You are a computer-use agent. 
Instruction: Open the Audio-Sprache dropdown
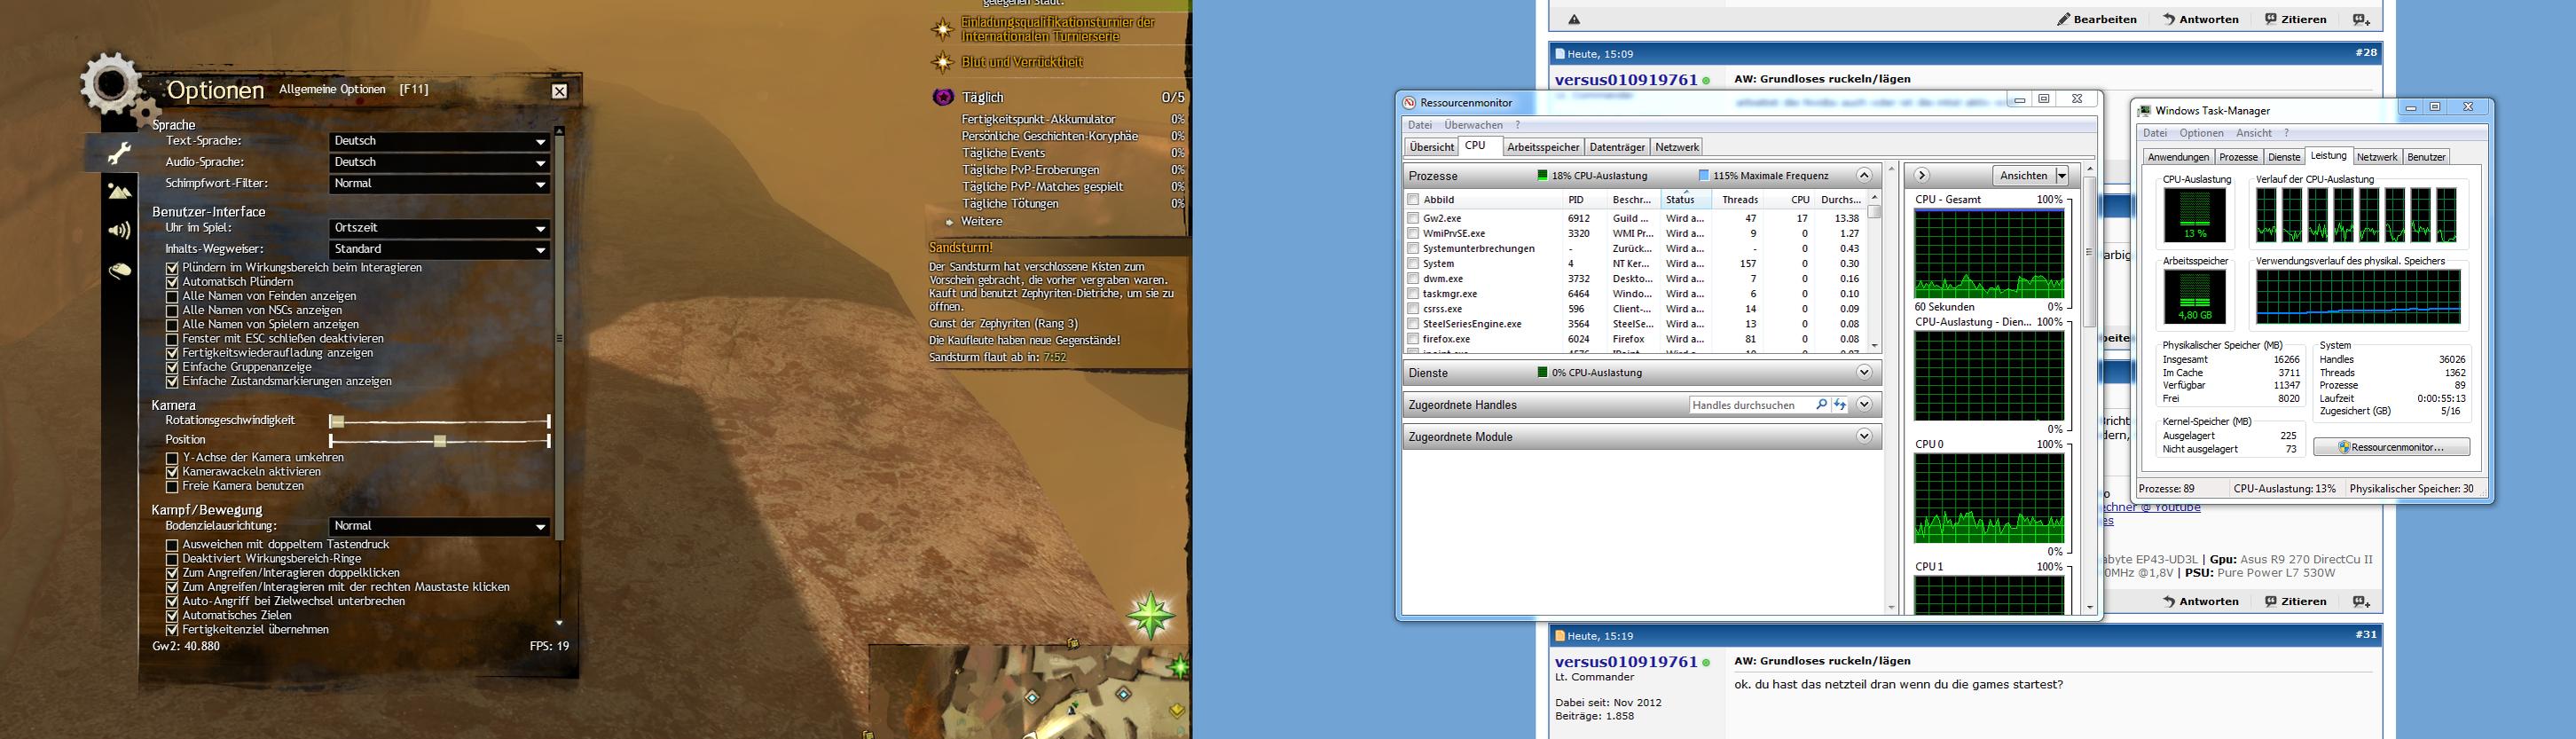pyautogui.click(x=440, y=162)
